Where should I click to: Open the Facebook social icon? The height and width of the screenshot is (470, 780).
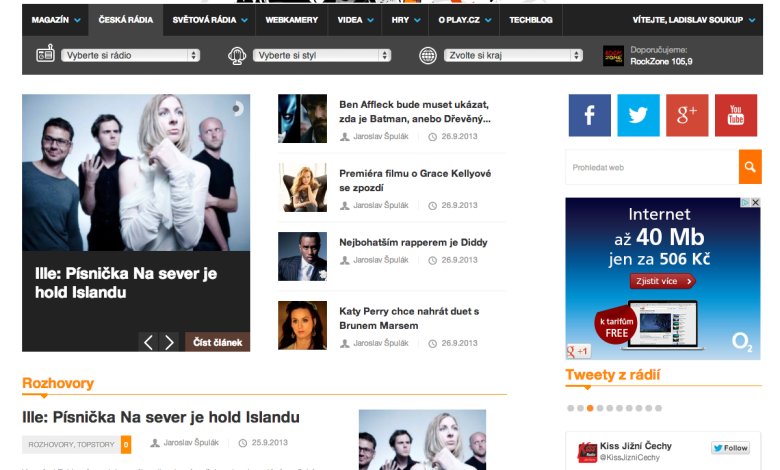pyautogui.click(x=589, y=115)
